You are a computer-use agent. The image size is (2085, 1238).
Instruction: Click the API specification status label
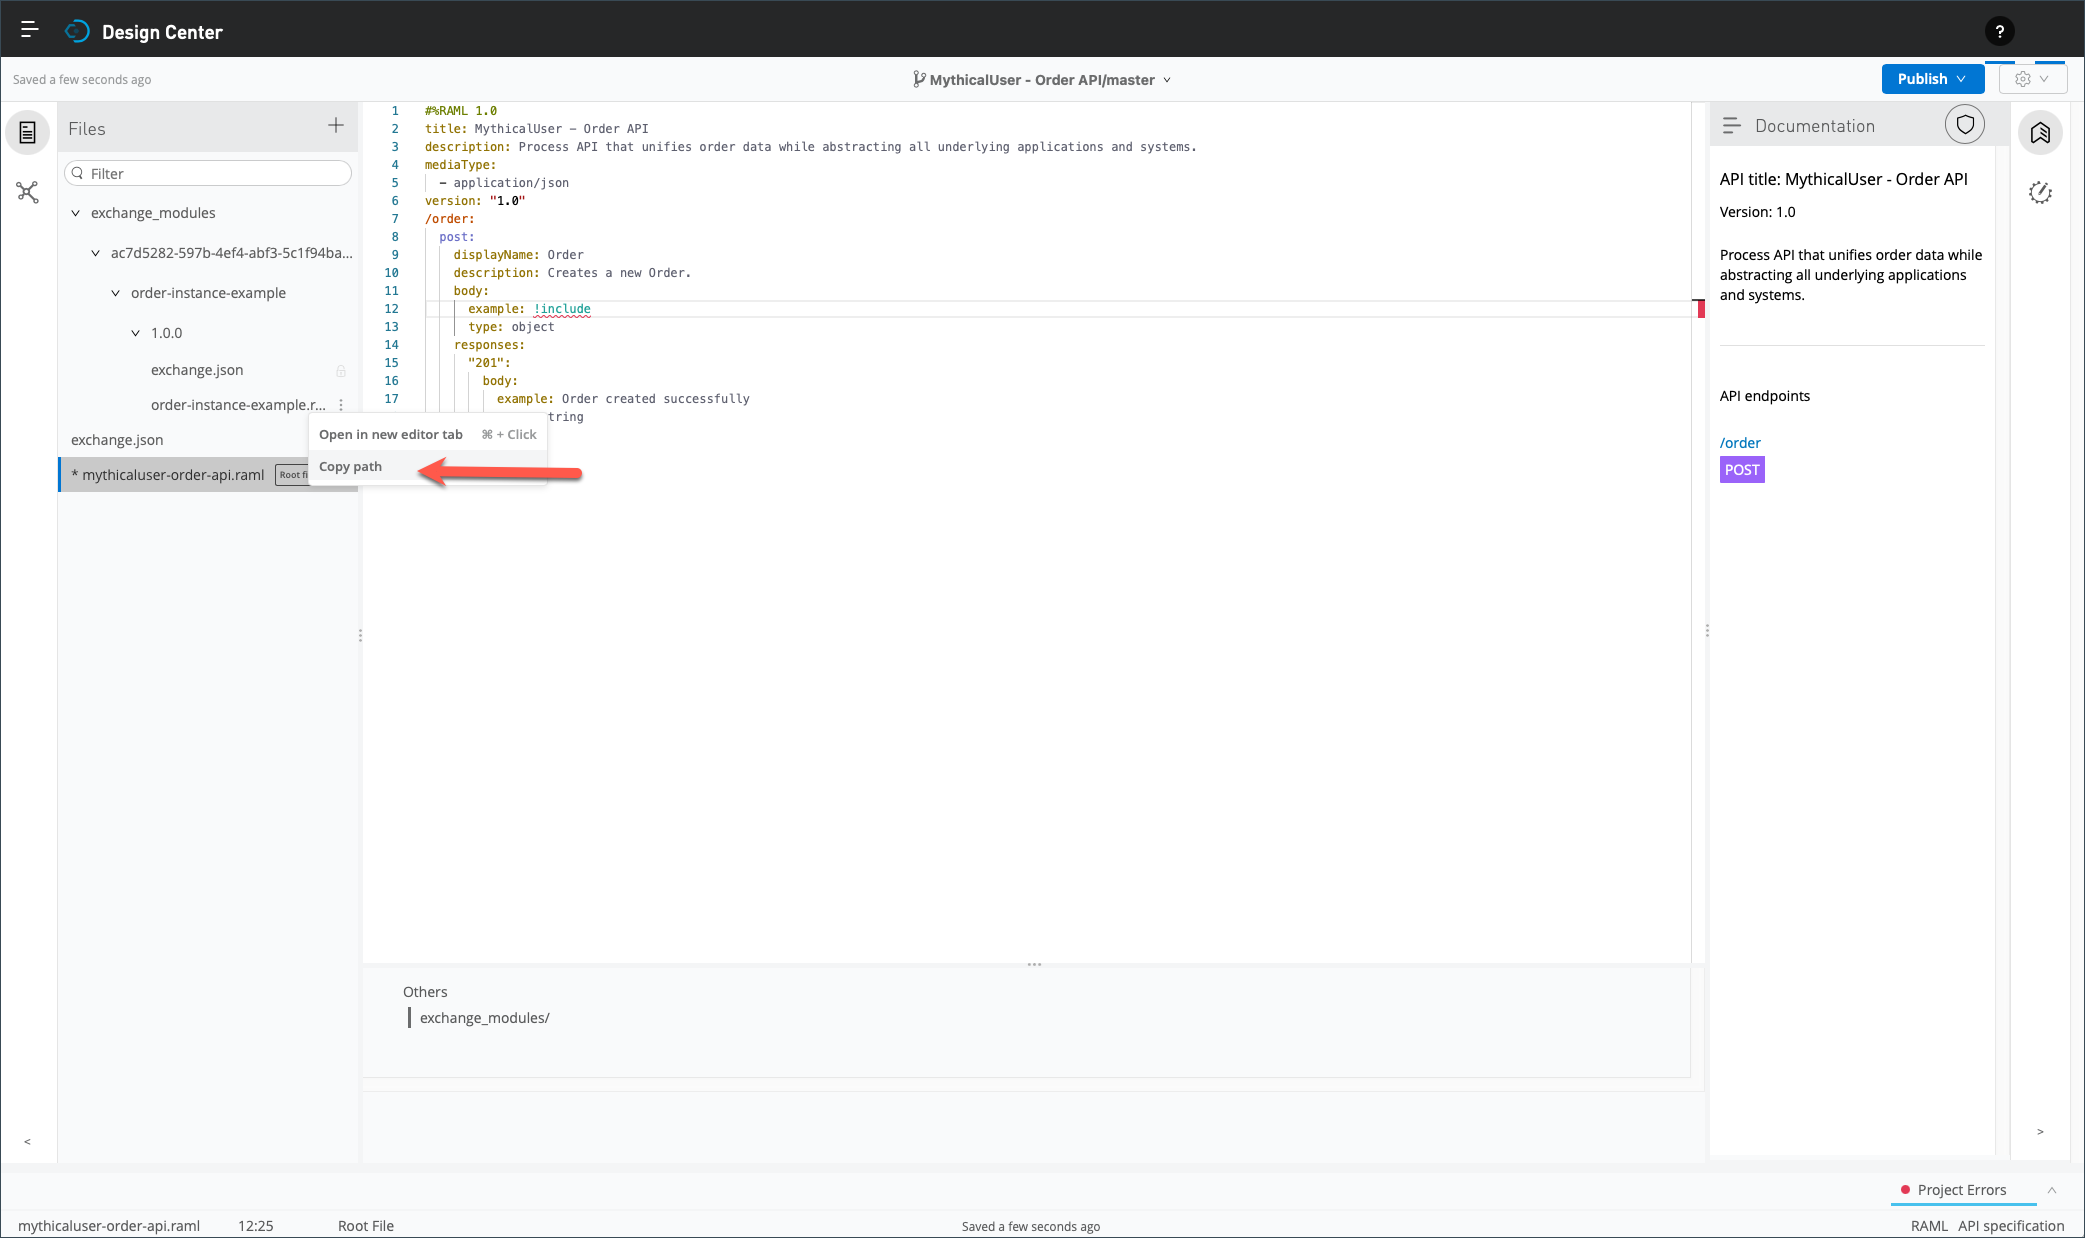pyautogui.click(x=2010, y=1226)
